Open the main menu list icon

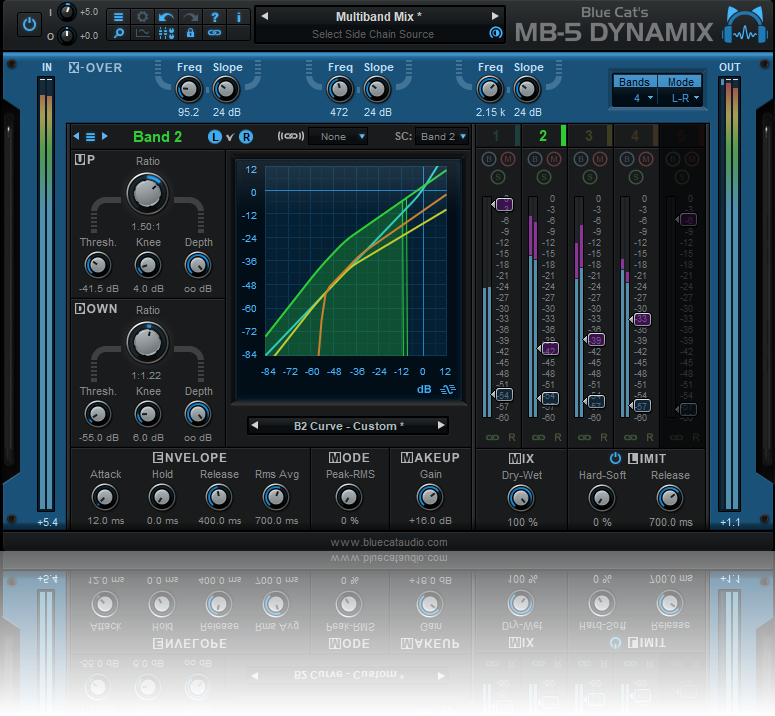[119, 17]
